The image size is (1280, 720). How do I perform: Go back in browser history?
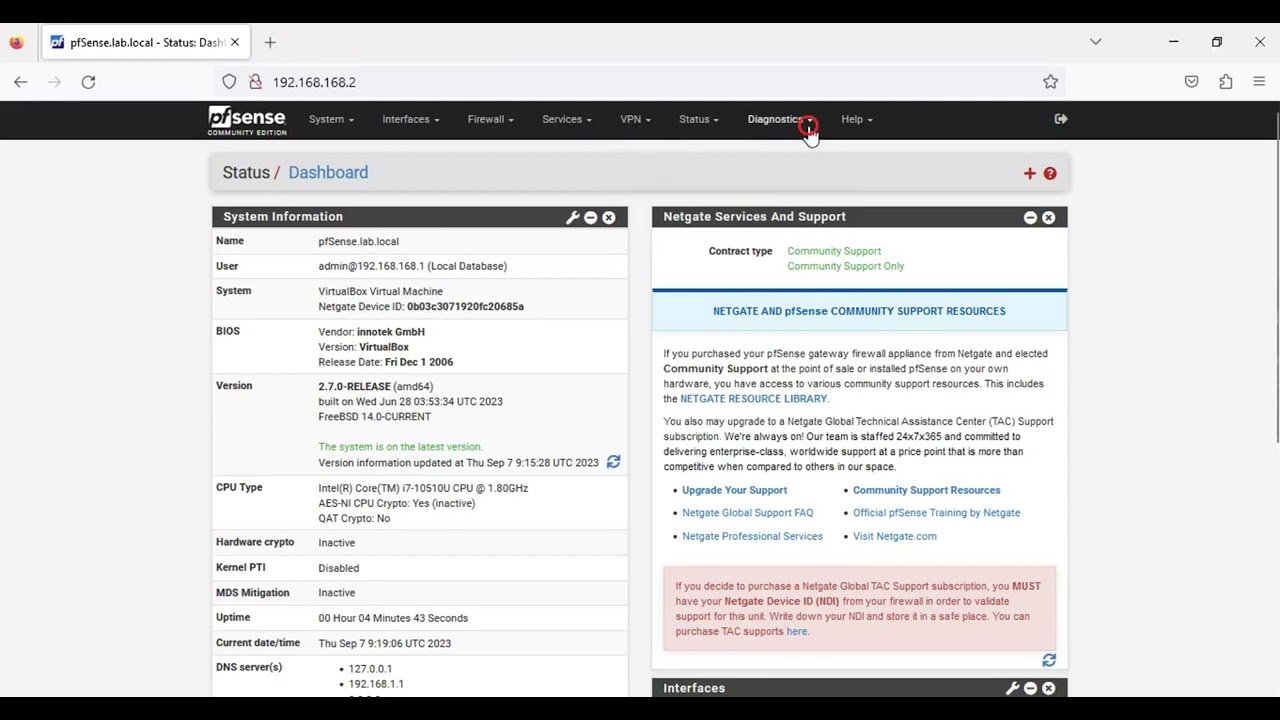click(x=21, y=82)
